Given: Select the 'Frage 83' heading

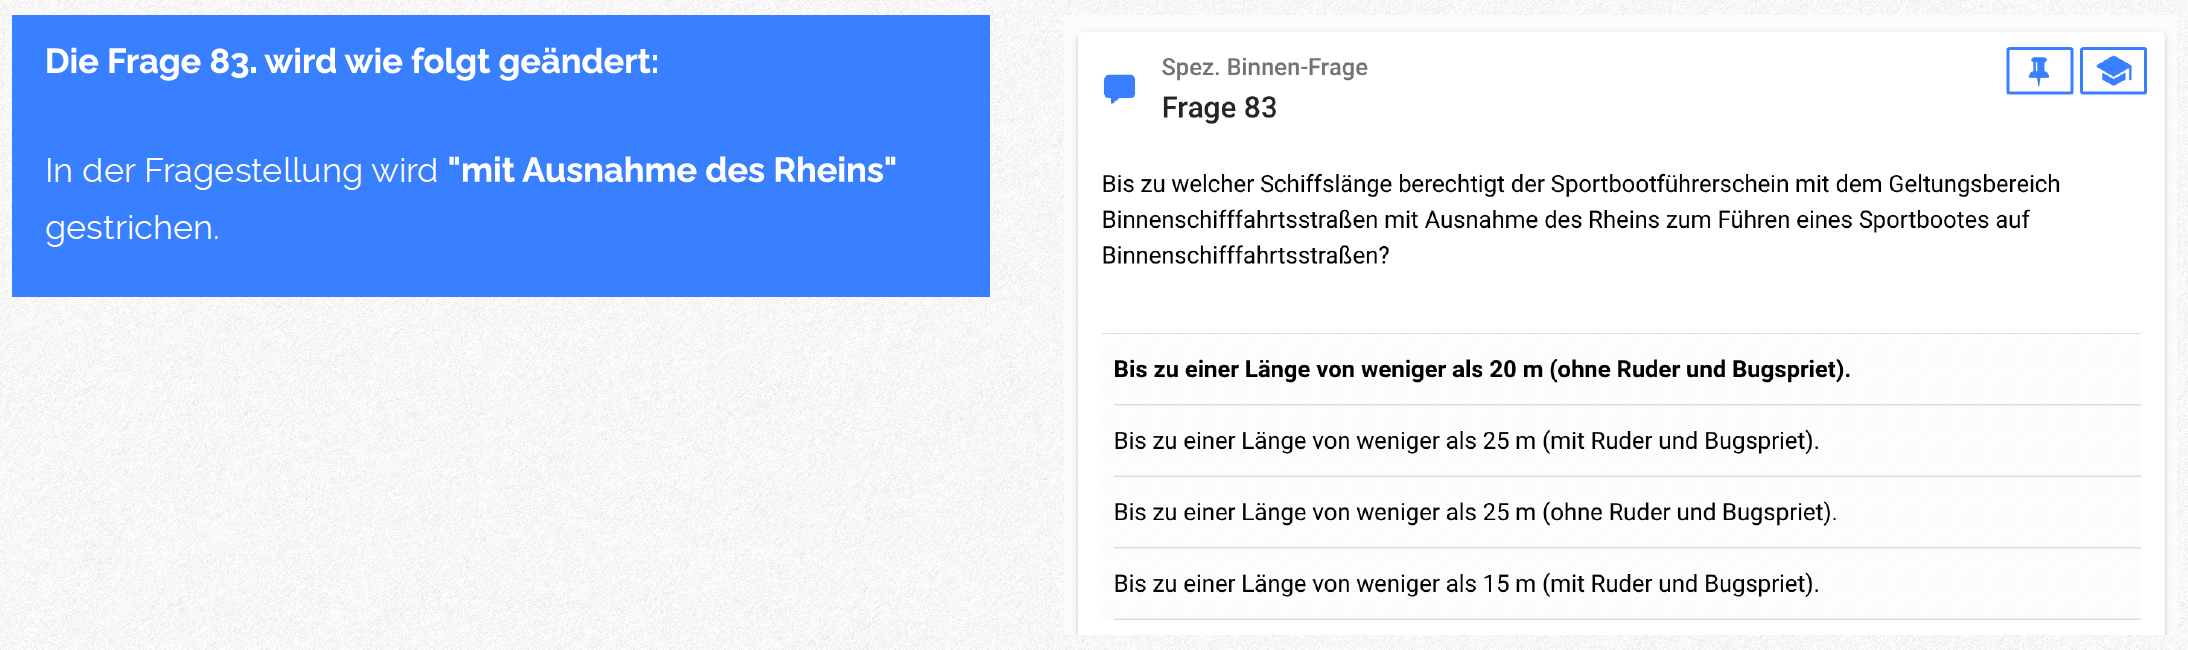Looking at the screenshot, I should pos(1219,107).
